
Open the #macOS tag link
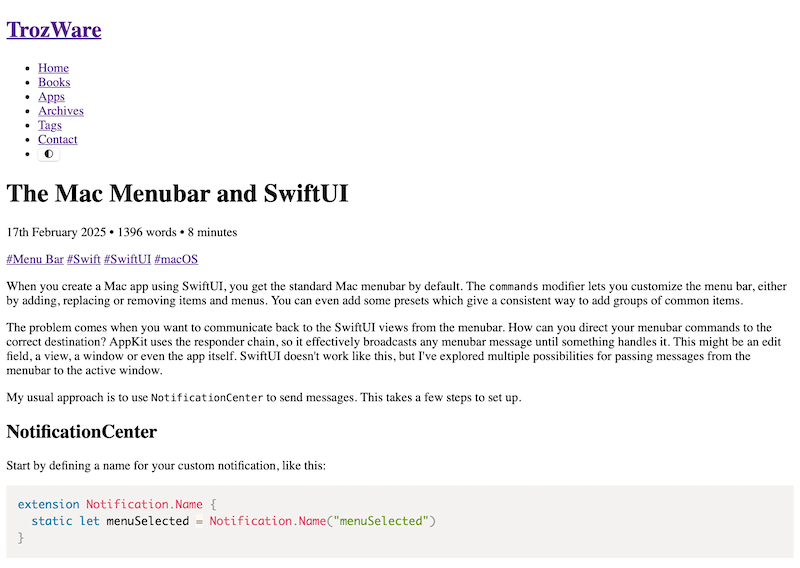(x=176, y=259)
